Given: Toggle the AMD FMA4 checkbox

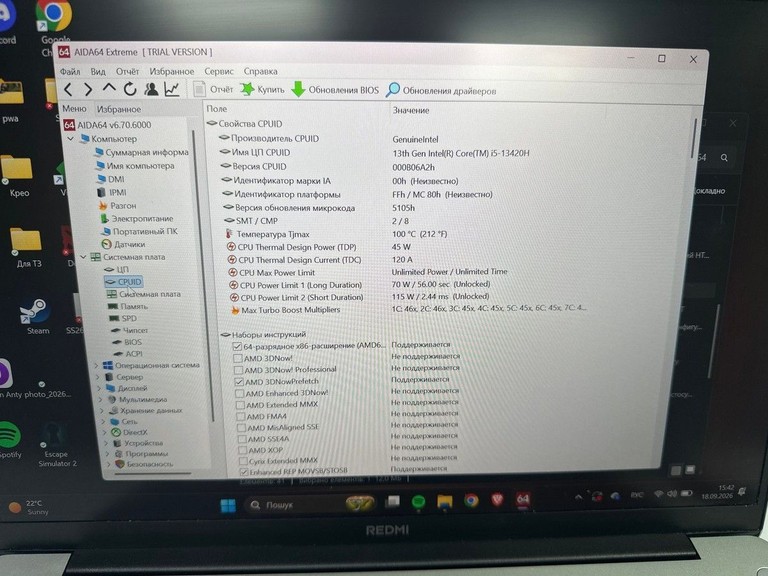Looking at the screenshot, I should click(x=241, y=417).
